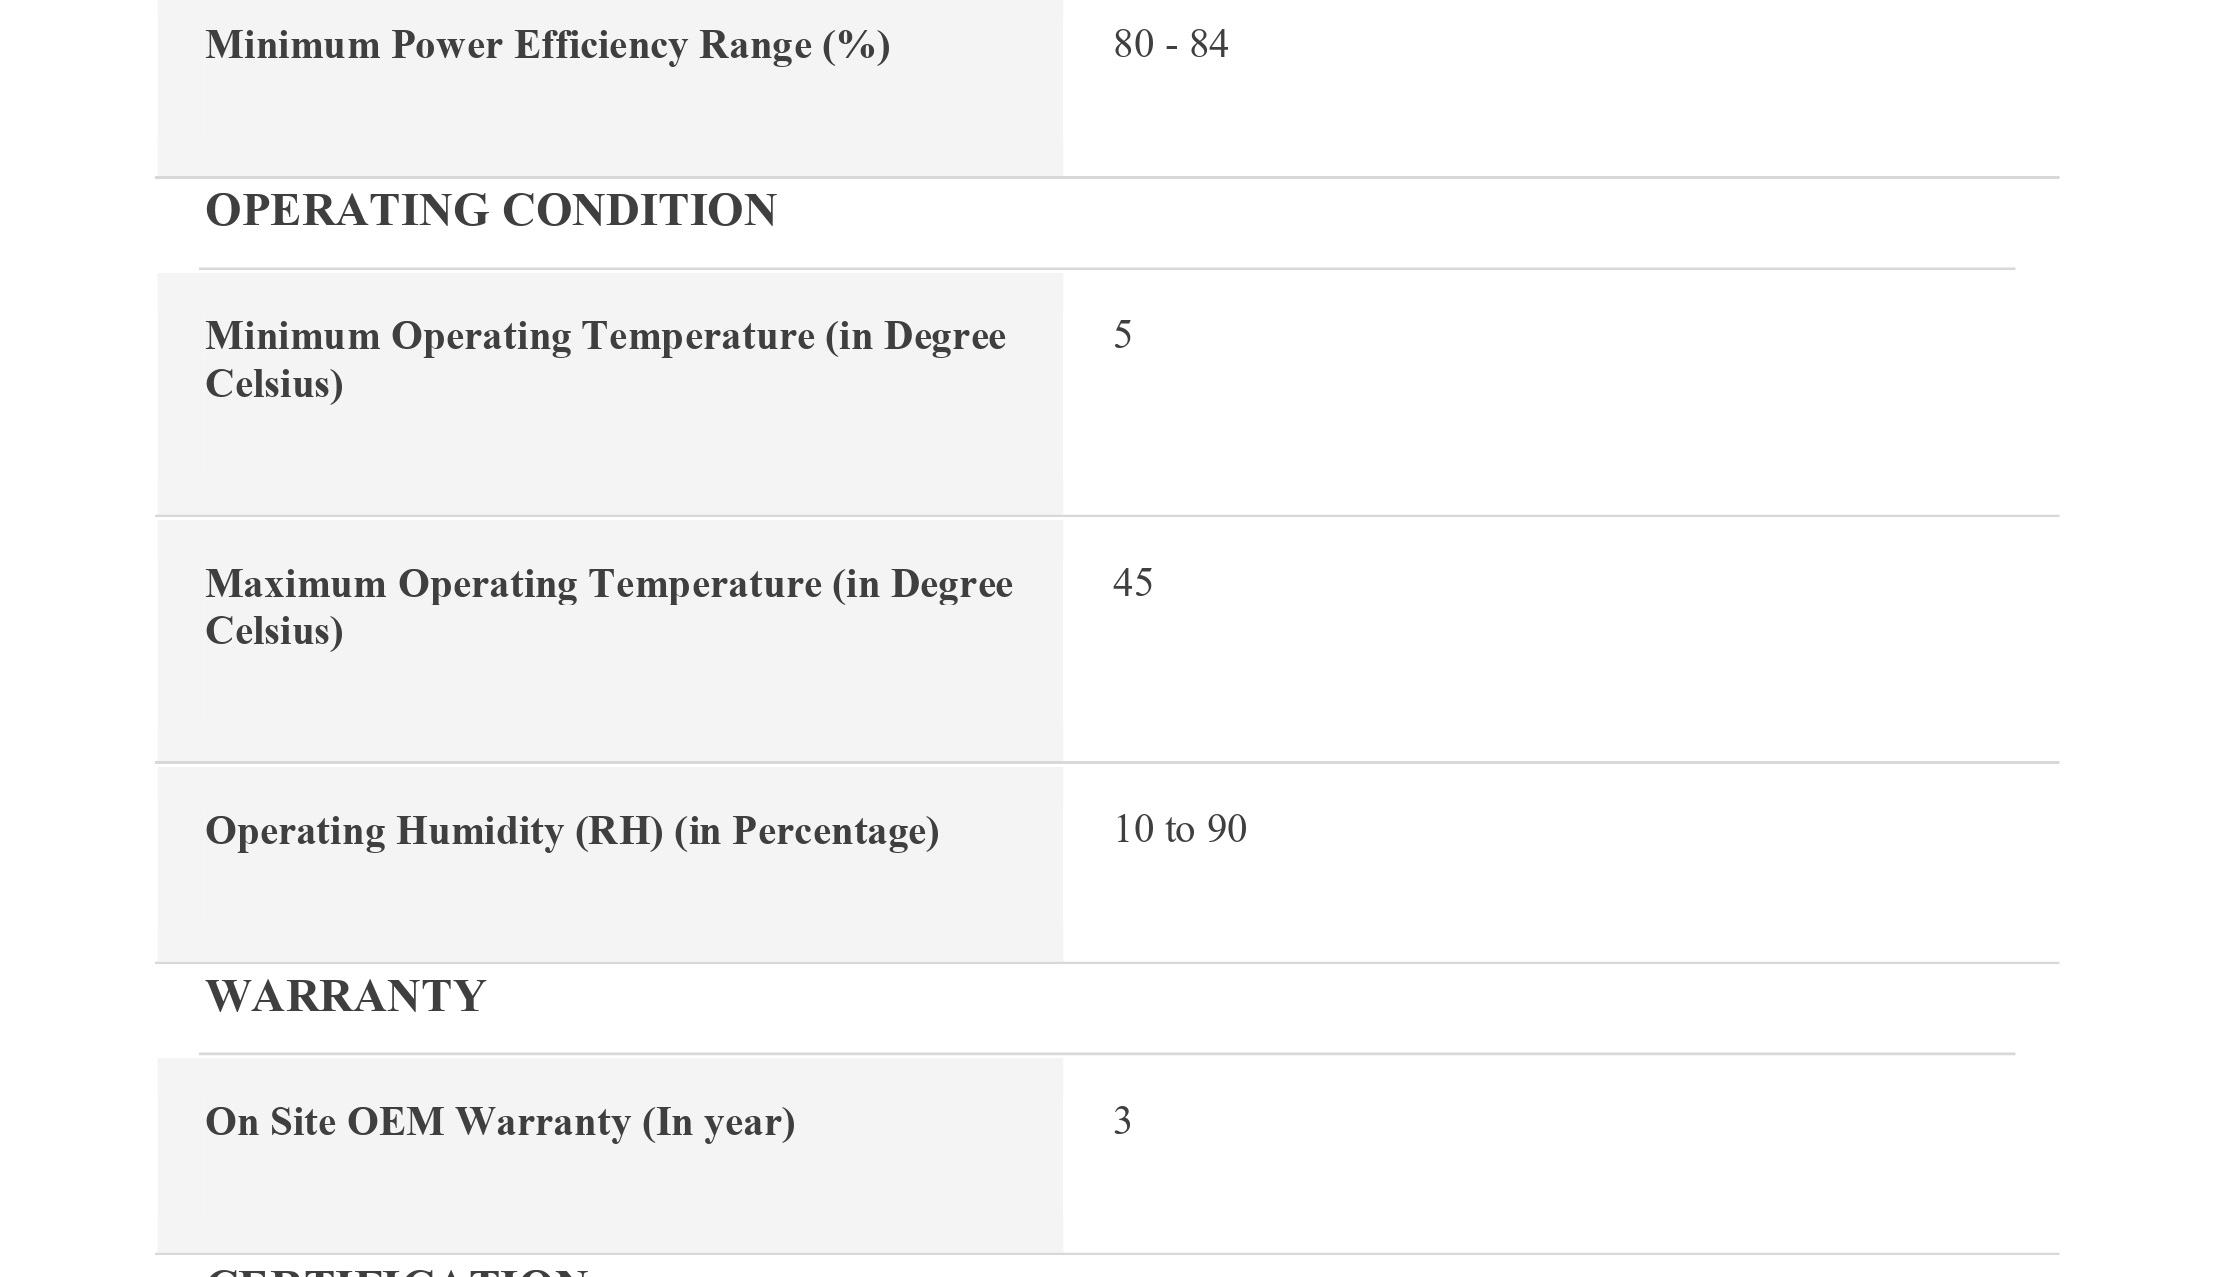Screen dimensions: 2237x1277
Task: Click the Minimum Power Efficiency Range label
Action: [547, 46]
